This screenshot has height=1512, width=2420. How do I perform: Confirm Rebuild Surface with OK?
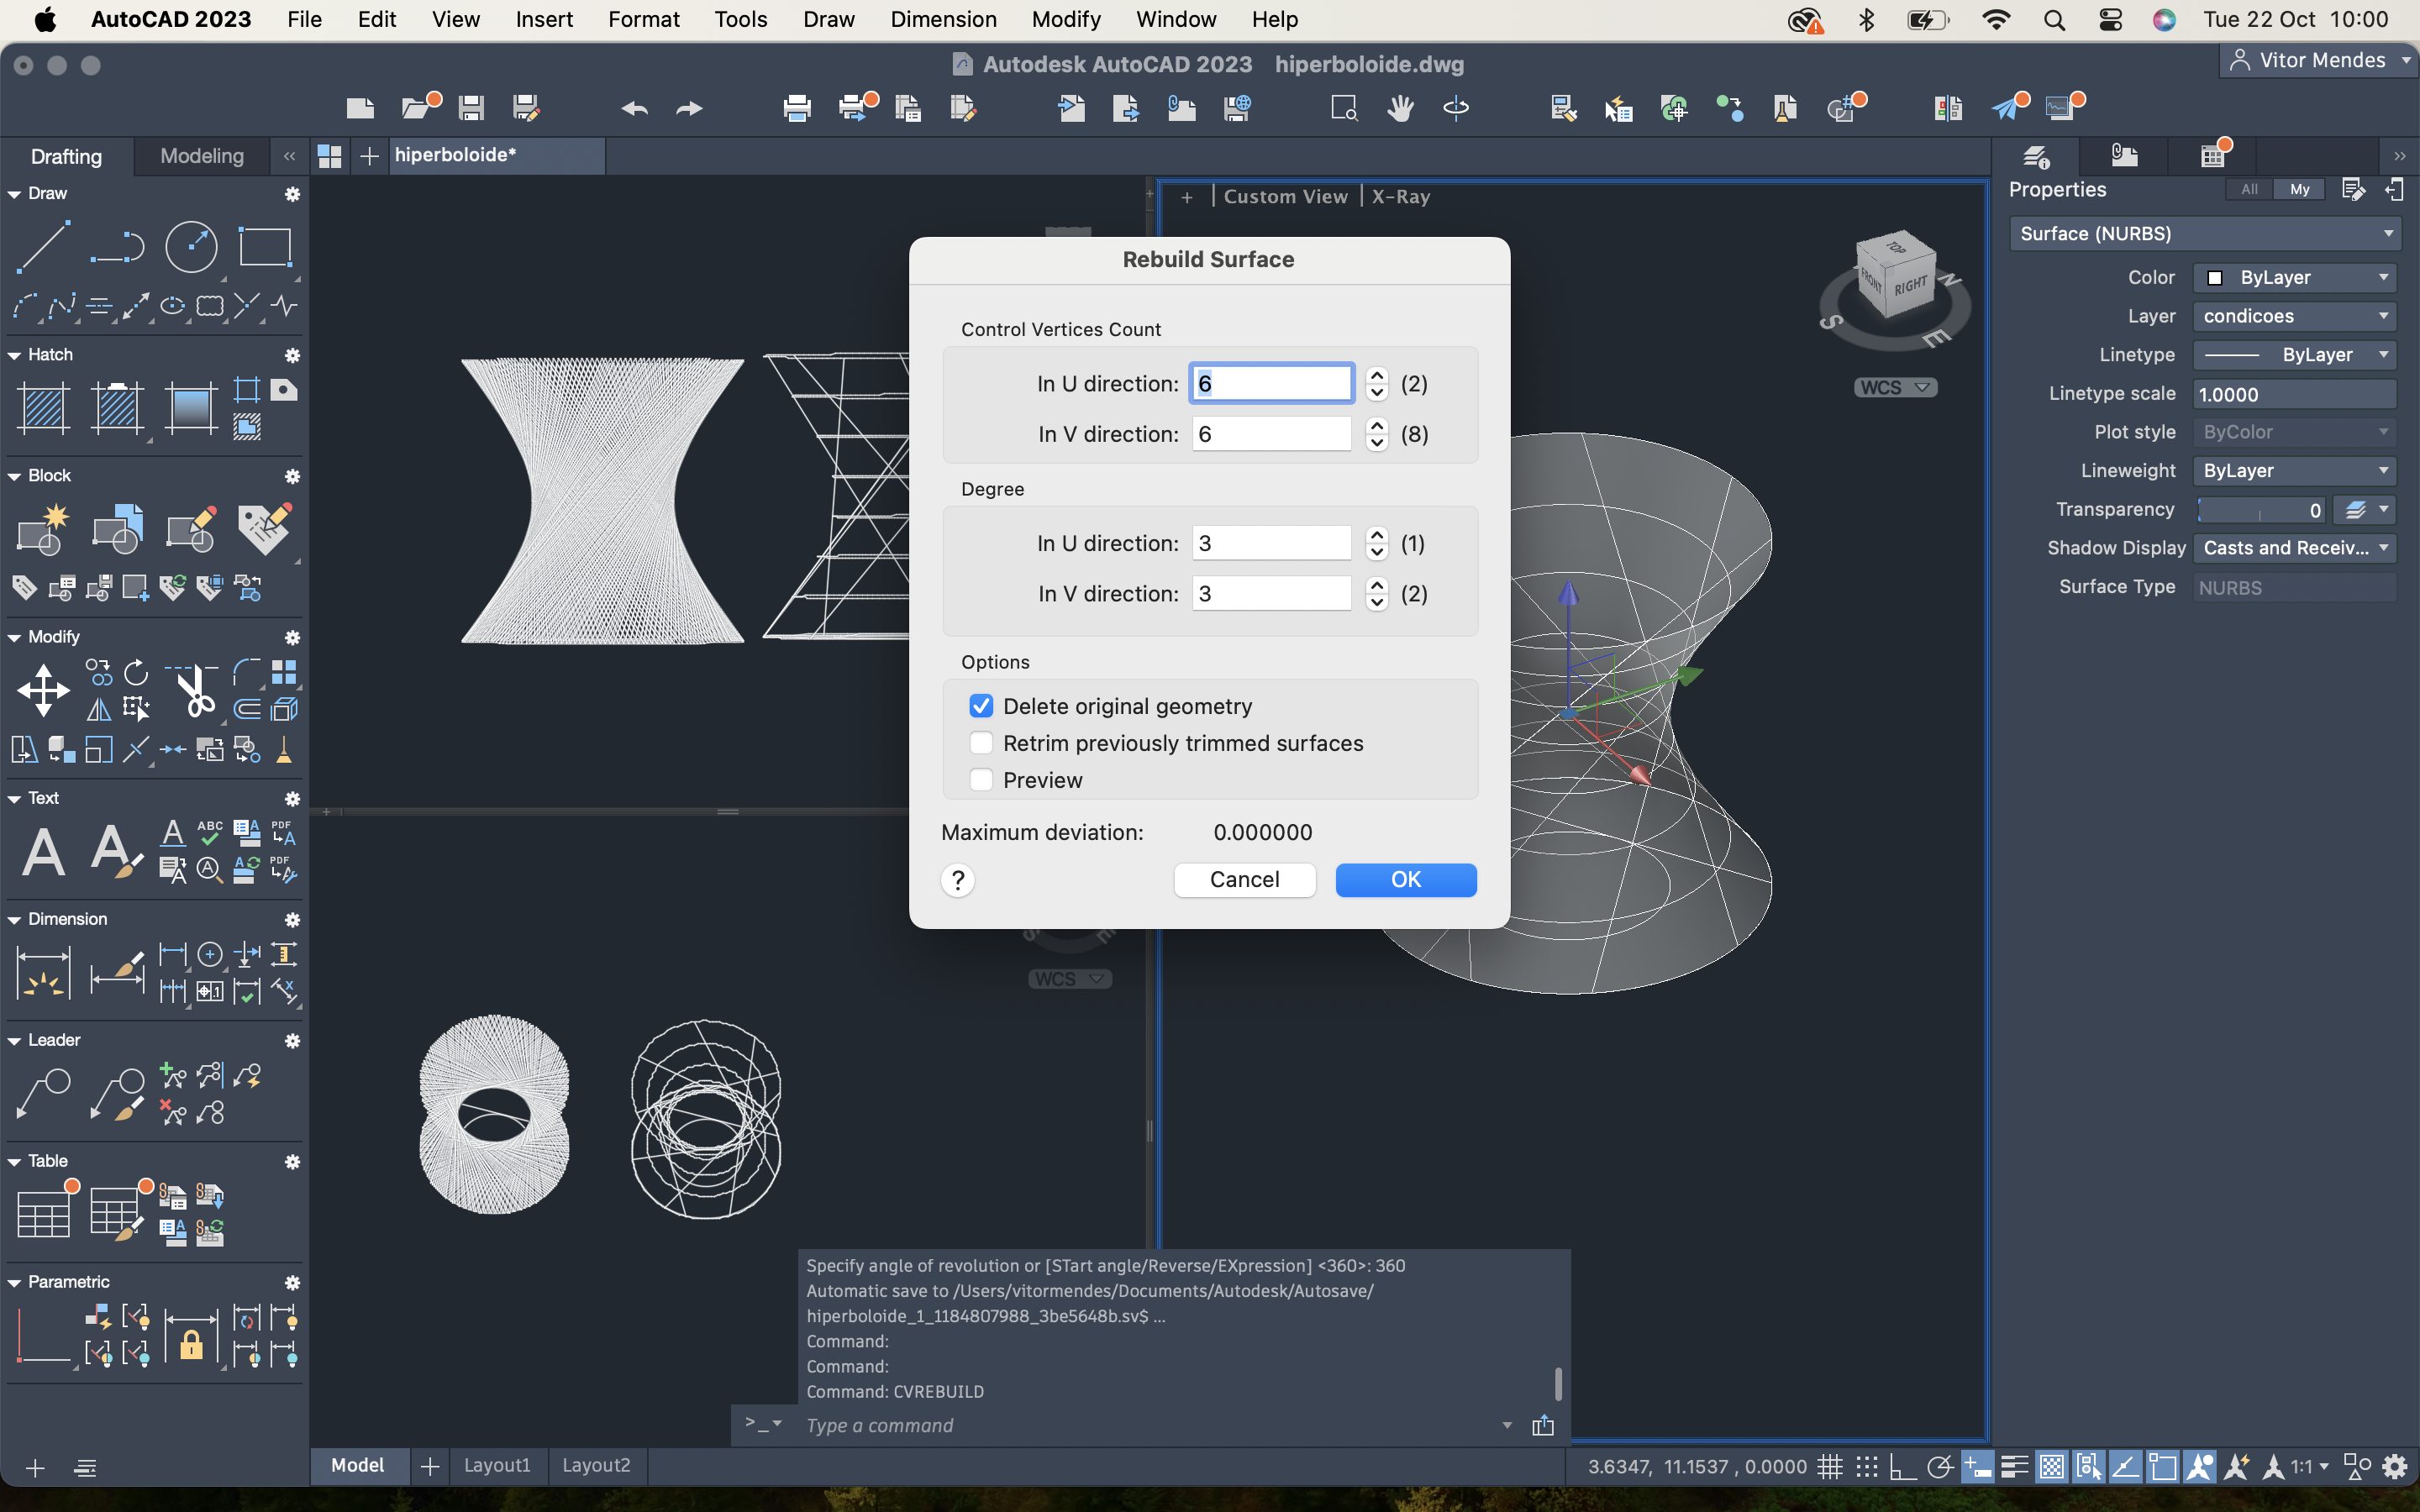tap(1406, 879)
